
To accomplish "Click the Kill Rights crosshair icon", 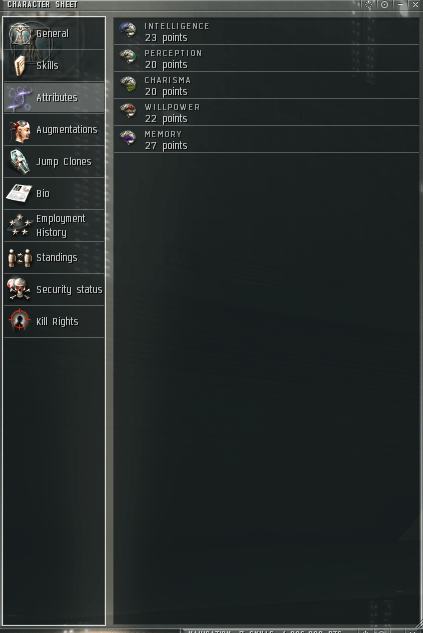I will (19, 321).
